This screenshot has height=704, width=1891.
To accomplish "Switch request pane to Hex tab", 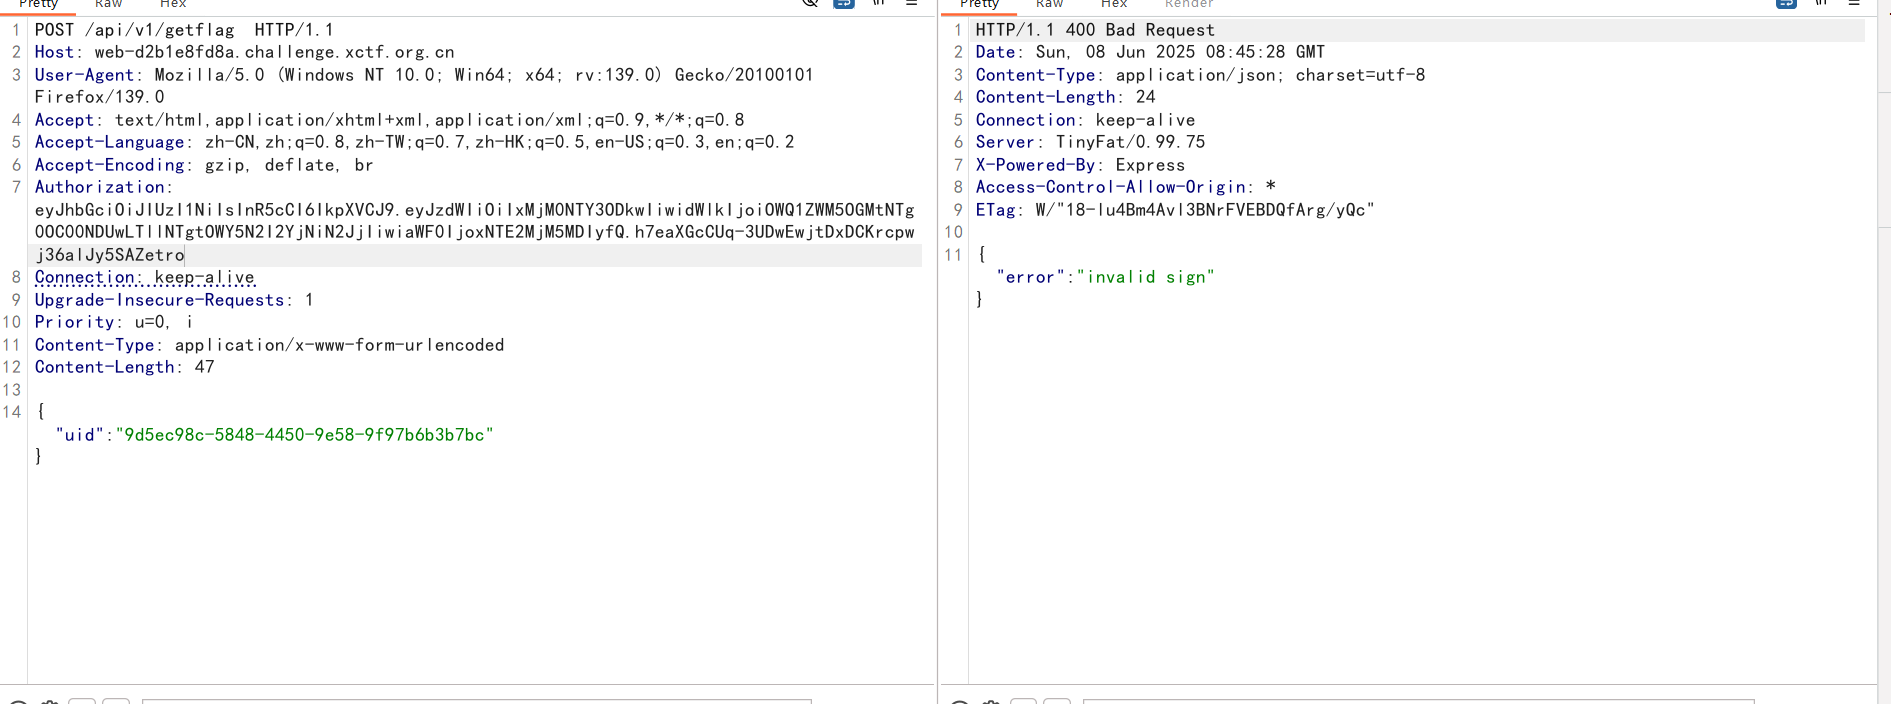I will click(x=173, y=4).
